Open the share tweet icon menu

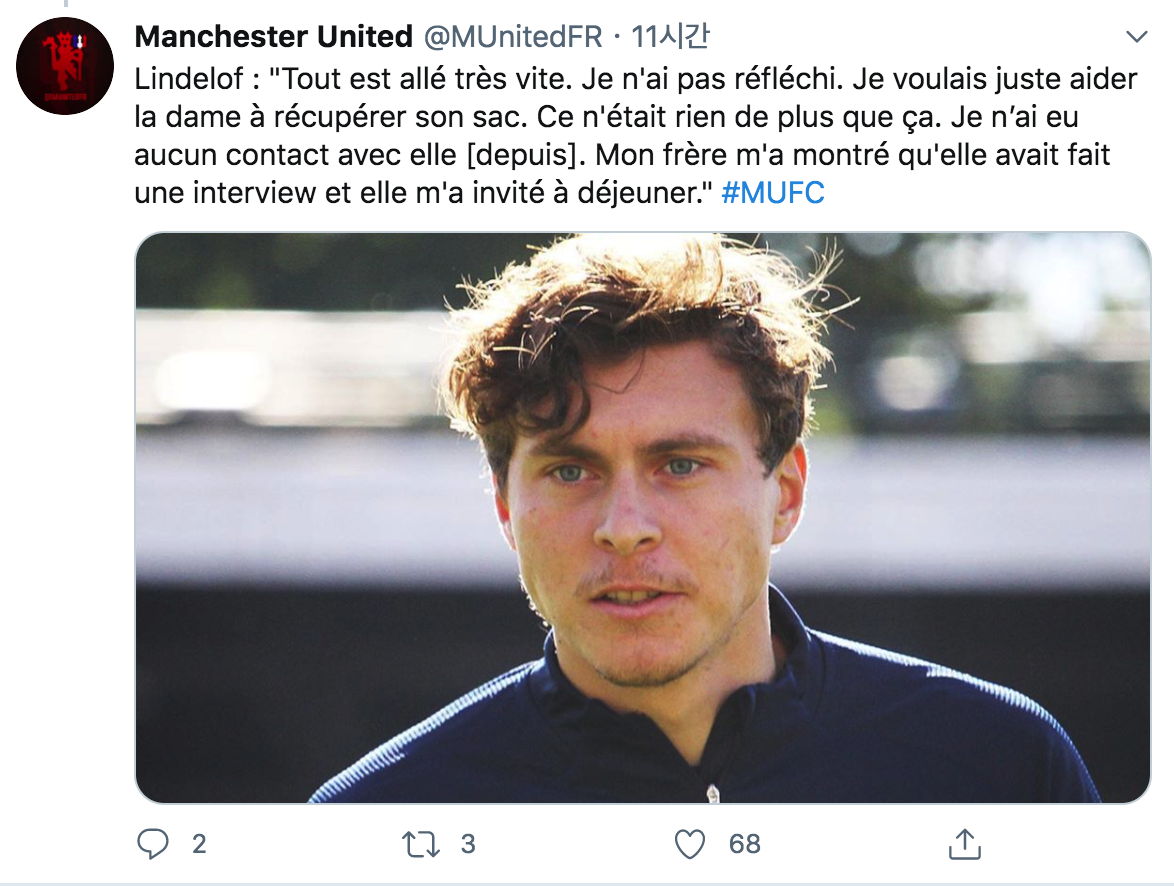click(964, 844)
